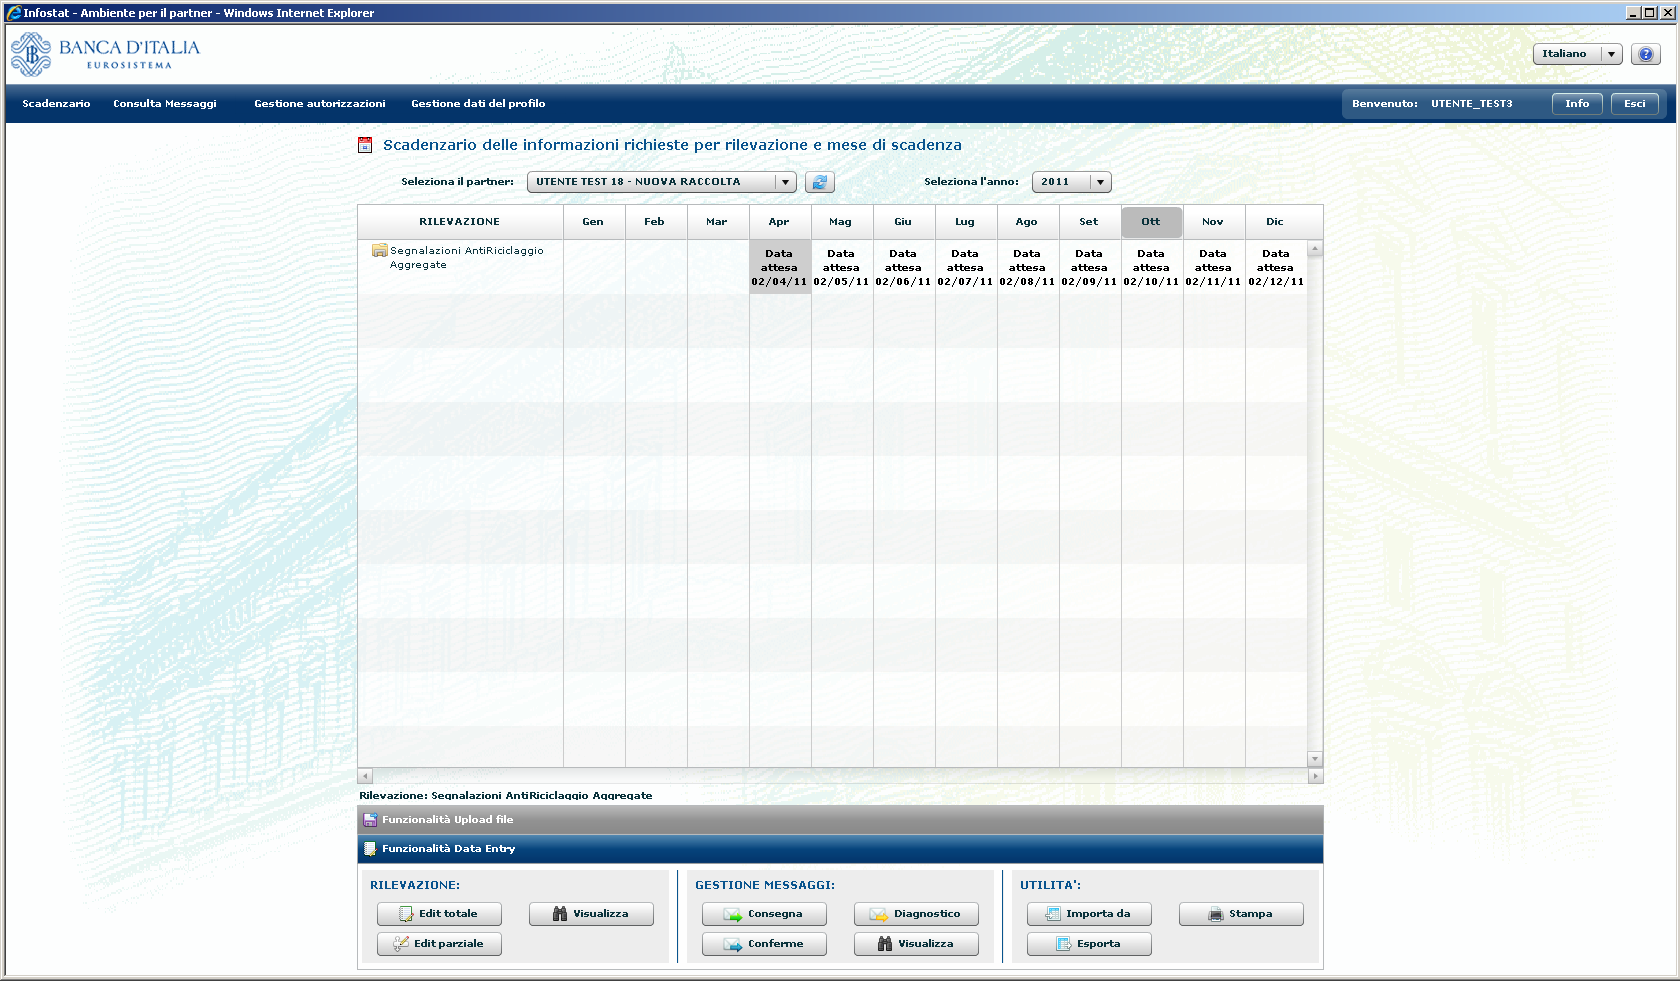Click the Funzionalità Upload file disk icon
Screen dimensions: 1680x981
[x=370, y=820]
